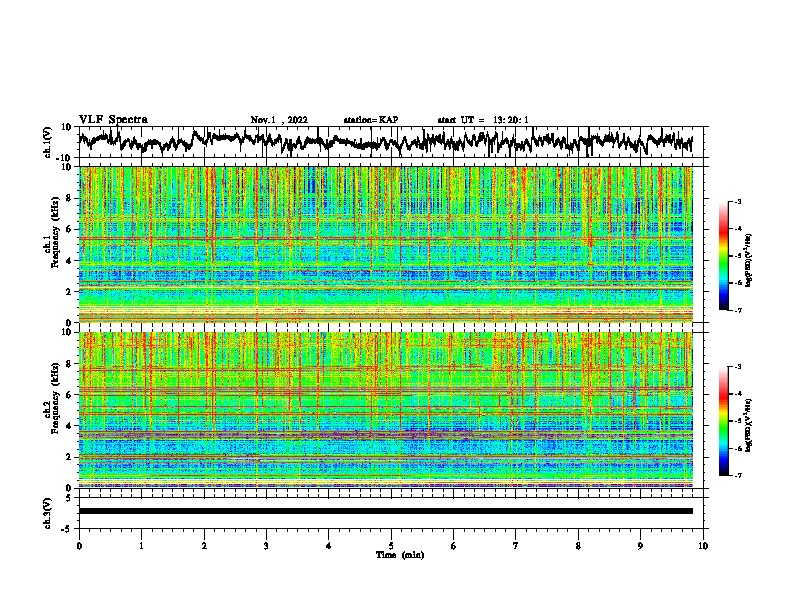
Task: Click the ch.1 'Frequency (kHz)' axis label
Action: click(x=55, y=233)
